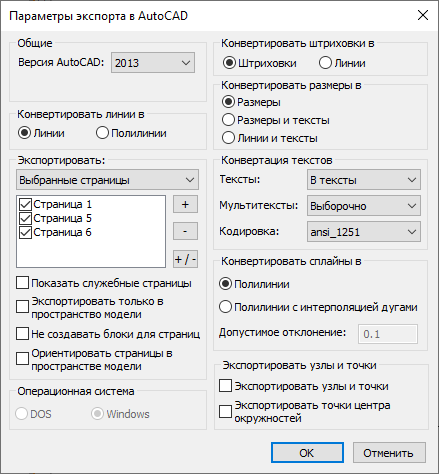Viewport: 439px width, 474px height.
Task: Open the Мультитексты dropdown showing Выборочно
Action: (364, 206)
